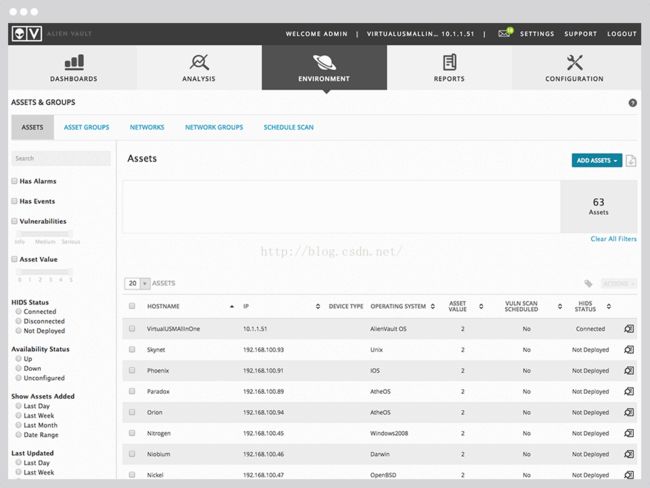Select Show Assets Added Last Week radio
Screen dimensions: 650x488
(18, 415)
